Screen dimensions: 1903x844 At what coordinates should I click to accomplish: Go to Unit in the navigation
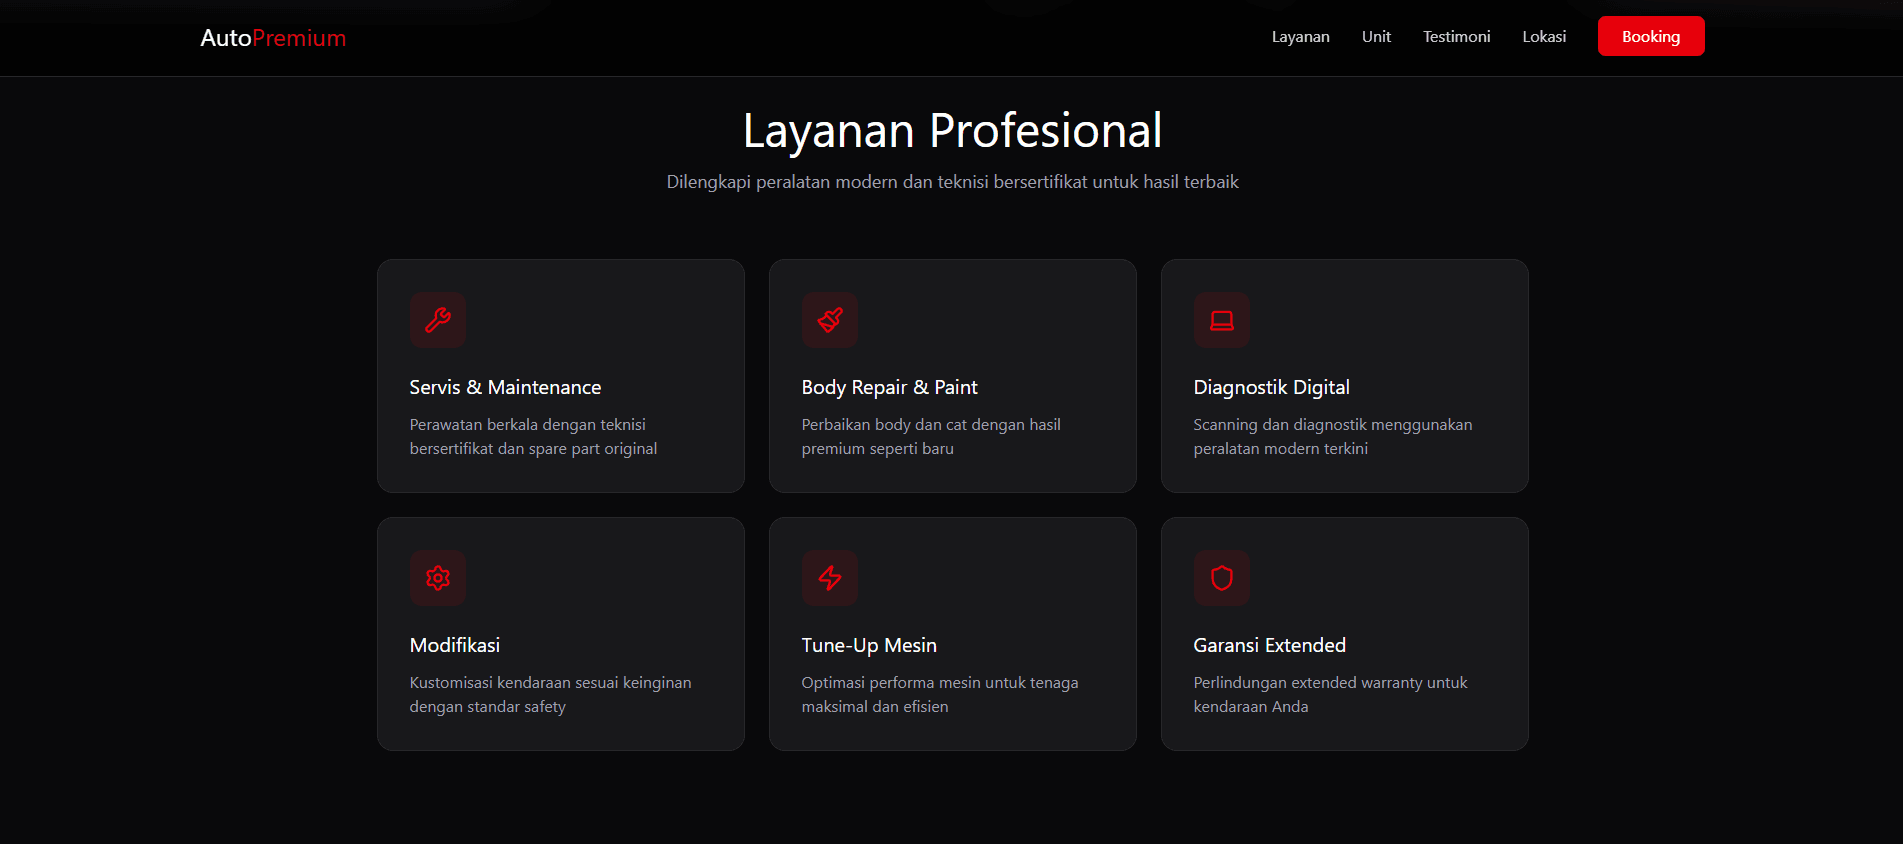1376,37
